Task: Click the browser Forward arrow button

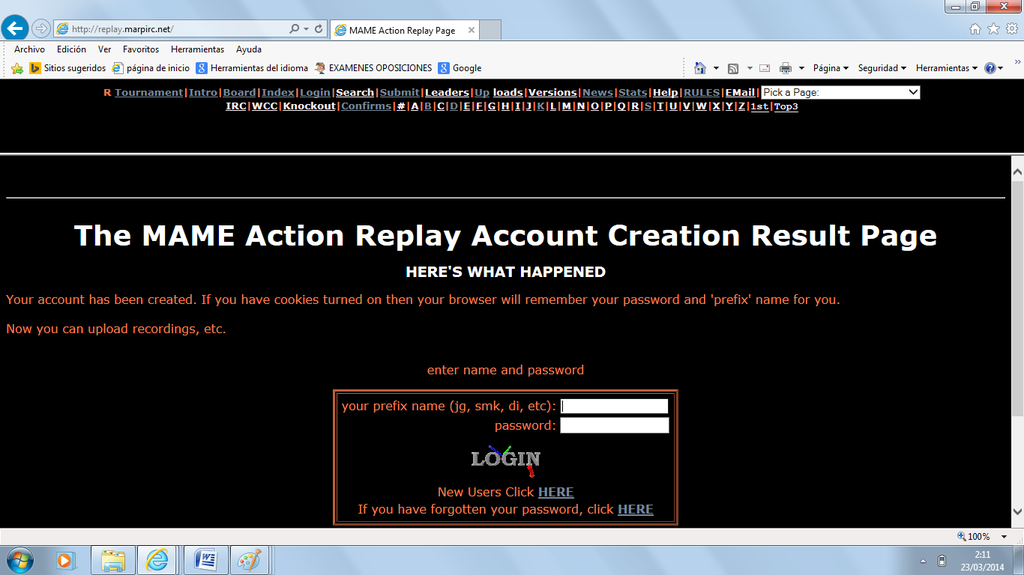Action: 40,29
